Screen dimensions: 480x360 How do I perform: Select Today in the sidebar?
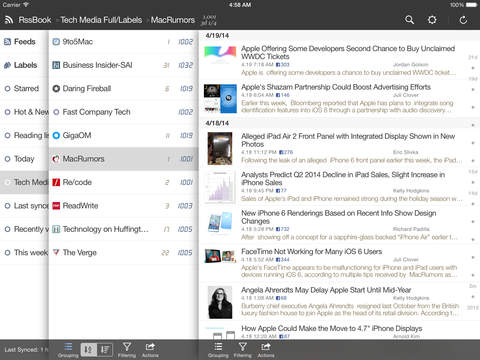[24, 159]
